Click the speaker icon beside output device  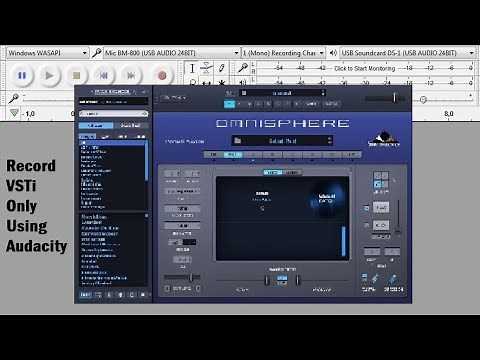click(333, 53)
